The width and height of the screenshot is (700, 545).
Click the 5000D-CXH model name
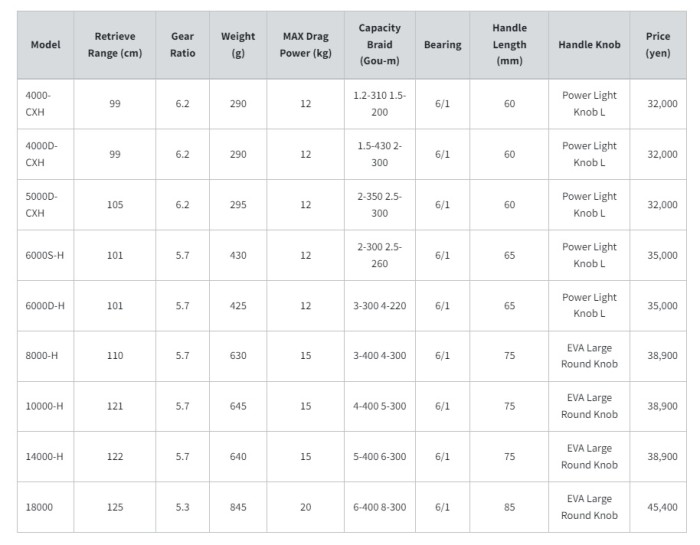click(42, 205)
